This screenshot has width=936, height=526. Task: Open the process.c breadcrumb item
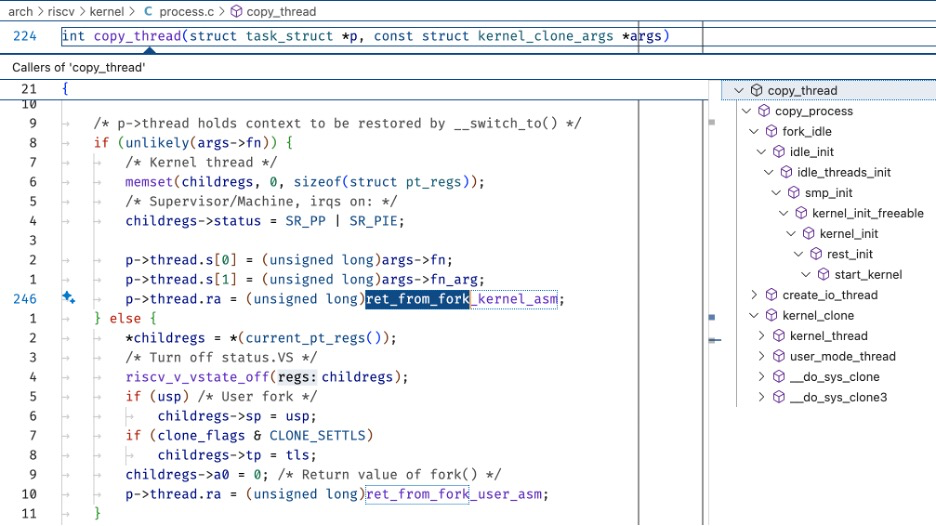[x=188, y=12]
